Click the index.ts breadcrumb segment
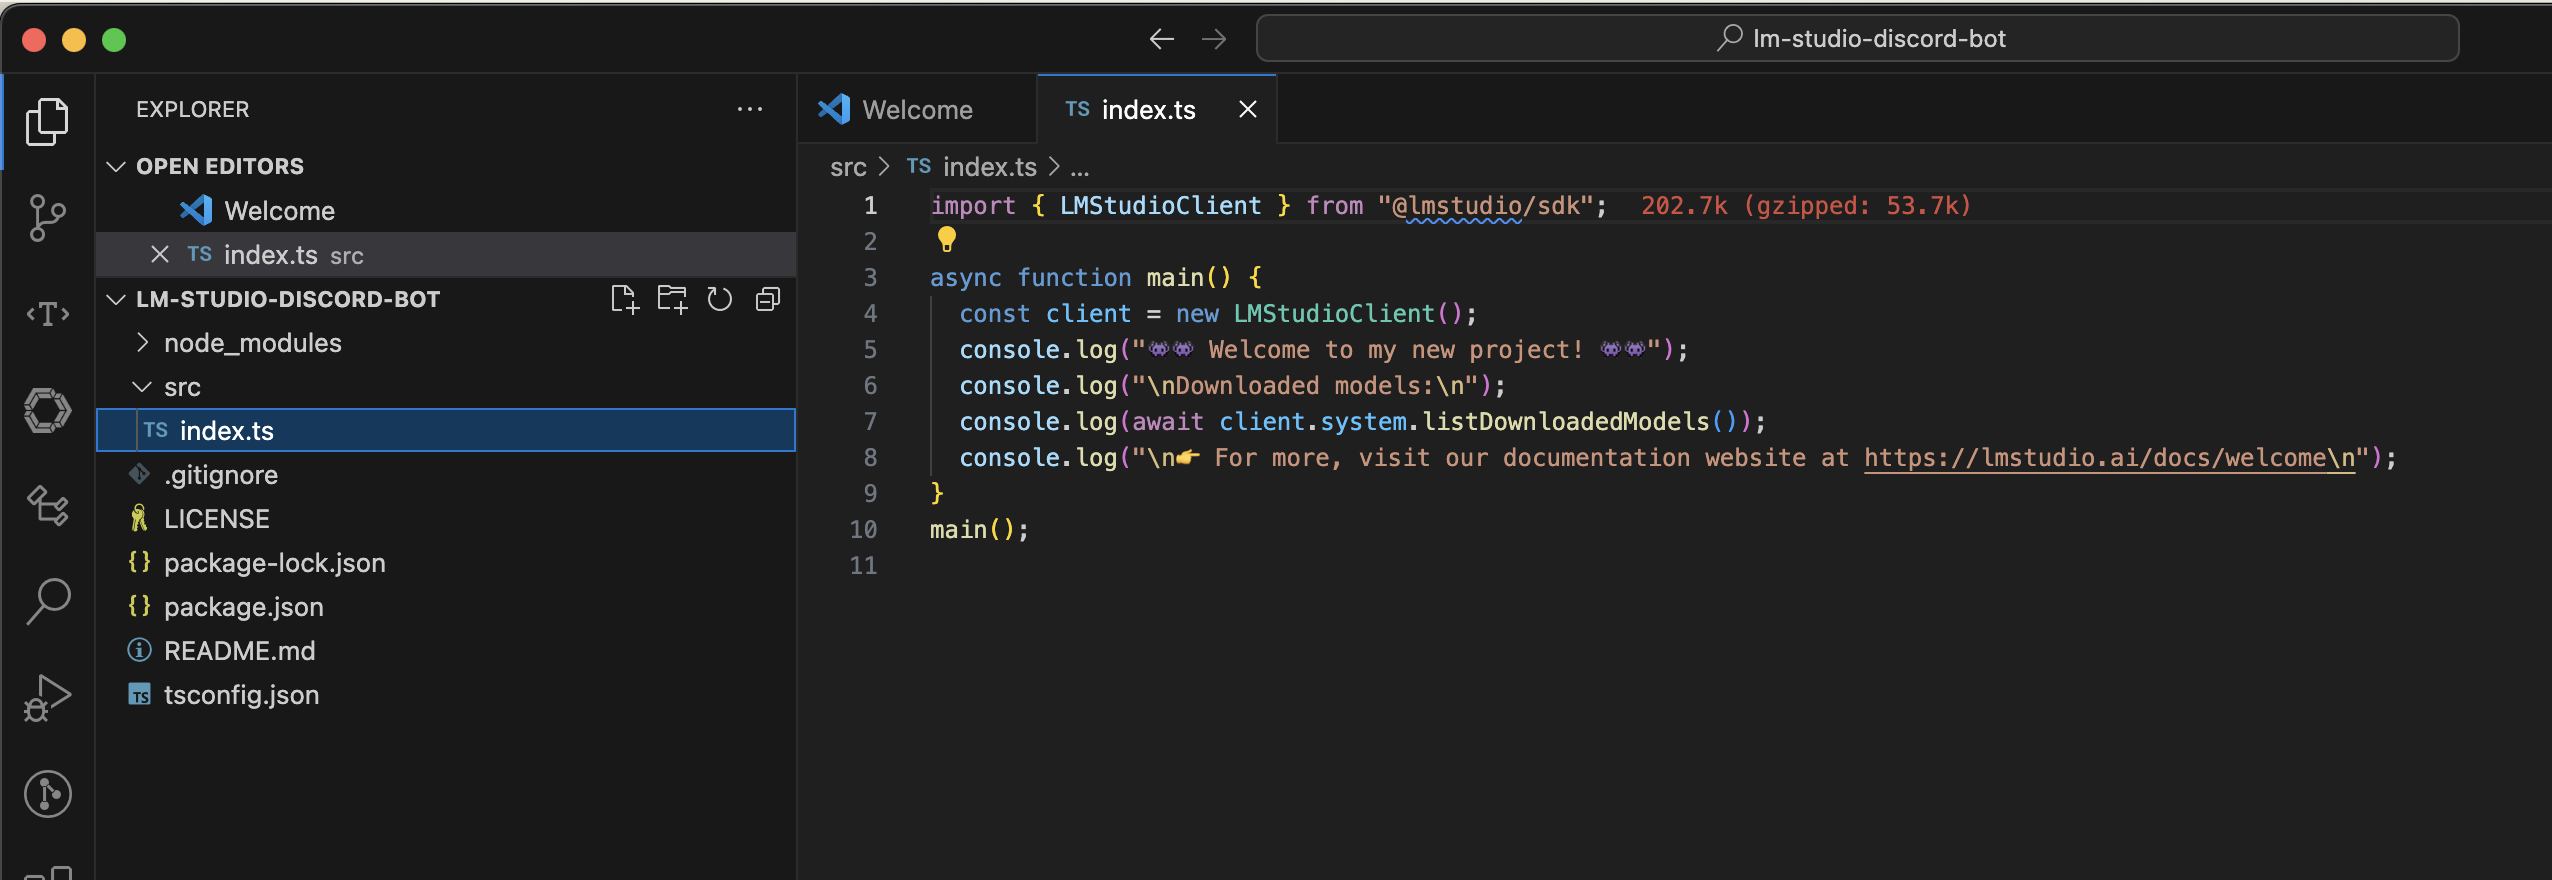Image resolution: width=2552 pixels, height=880 pixels. point(972,167)
